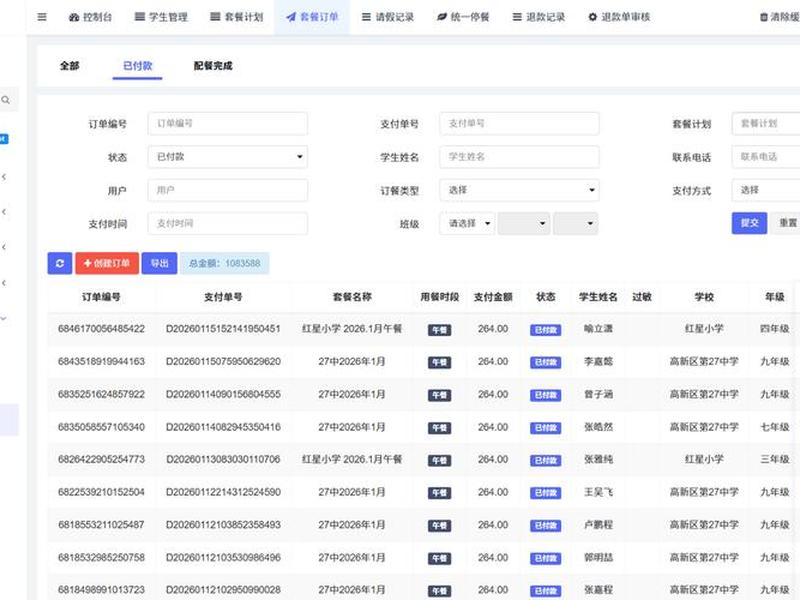Click 红星小学 in the 6846170056485422 row
This screenshot has height=600, width=800.
tap(704, 329)
